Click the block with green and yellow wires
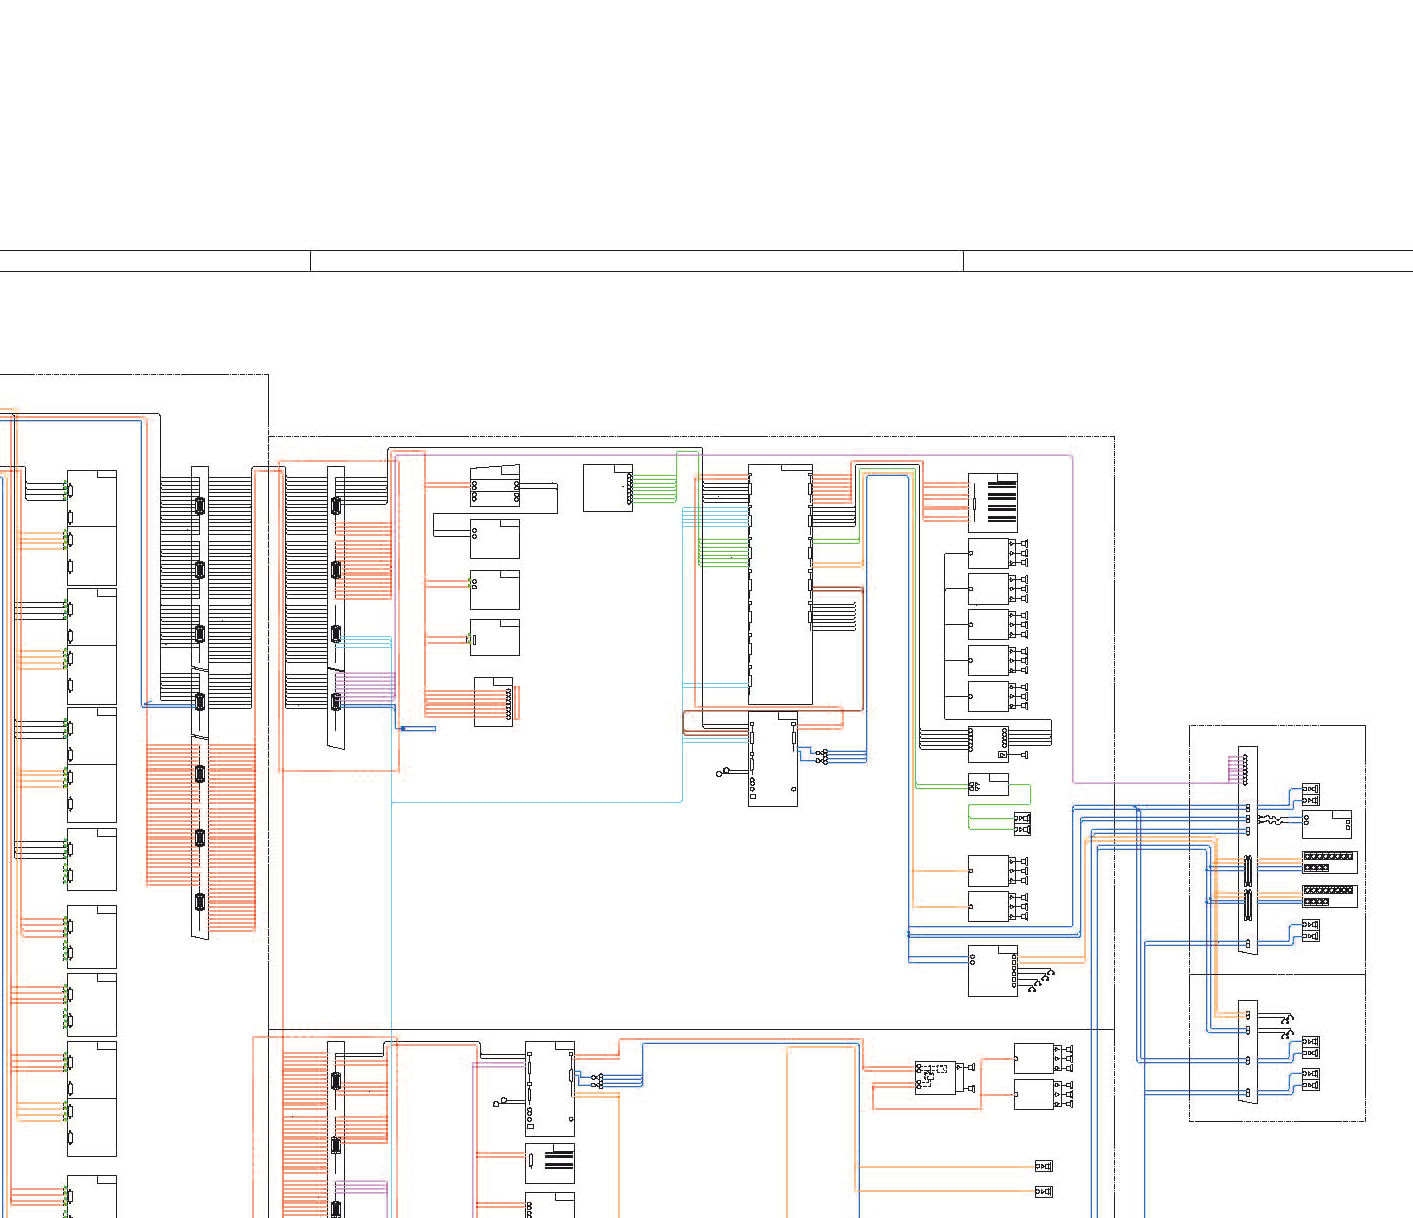Image resolution: width=1413 pixels, height=1218 pixels. [607, 488]
